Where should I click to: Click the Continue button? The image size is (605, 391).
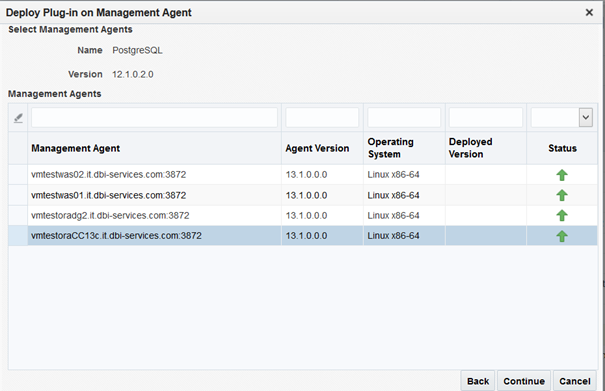point(524,381)
